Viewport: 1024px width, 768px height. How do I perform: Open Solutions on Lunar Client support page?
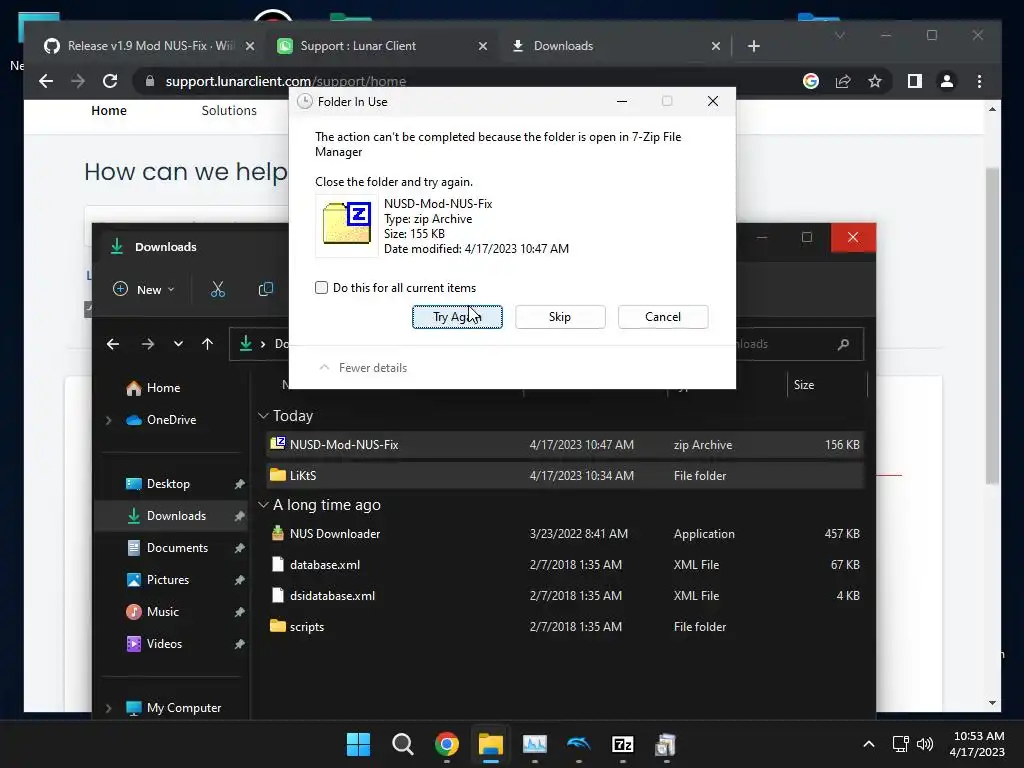point(229,110)
